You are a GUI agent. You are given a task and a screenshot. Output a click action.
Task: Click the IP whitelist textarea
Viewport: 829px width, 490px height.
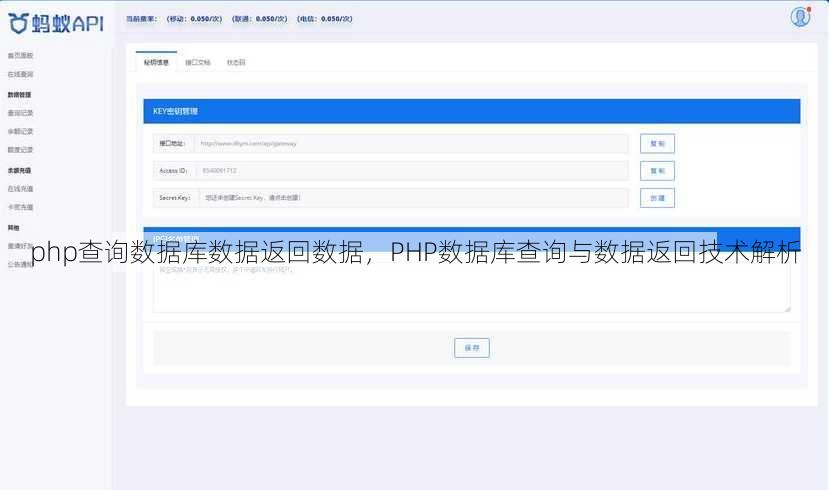pos(472,285)
